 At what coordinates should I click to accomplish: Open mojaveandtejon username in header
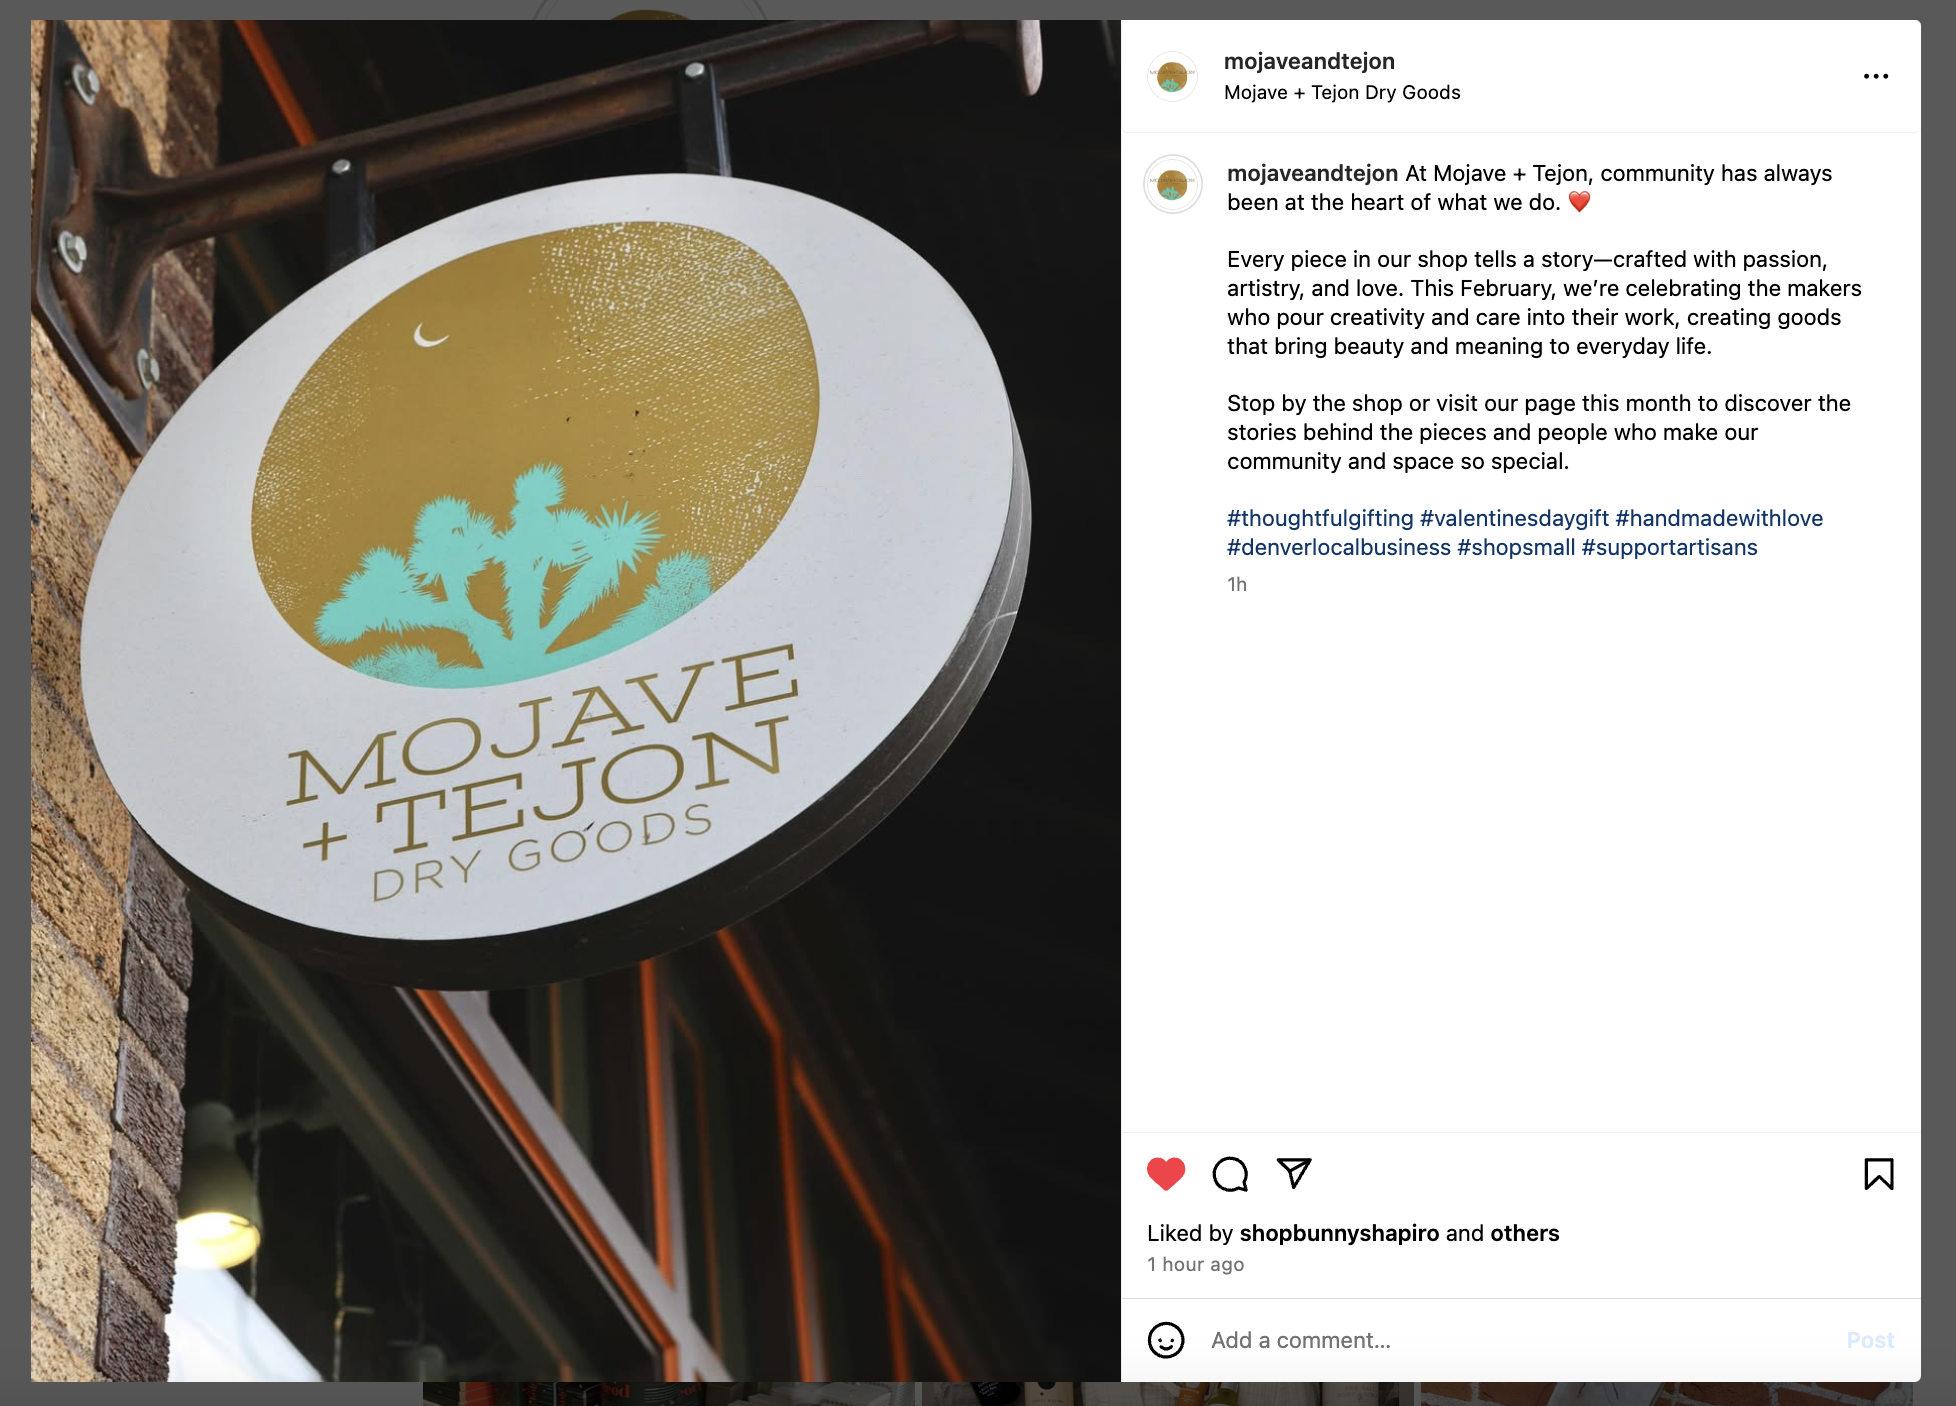pyautogui.click(x=1309, y=61)
